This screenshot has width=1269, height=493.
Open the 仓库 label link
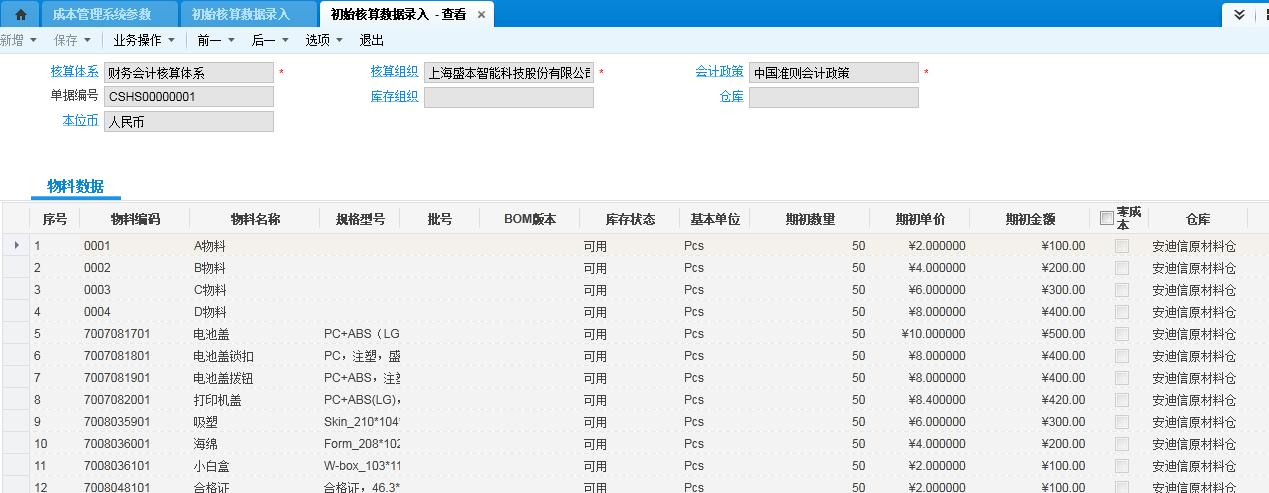coord(731,97)
